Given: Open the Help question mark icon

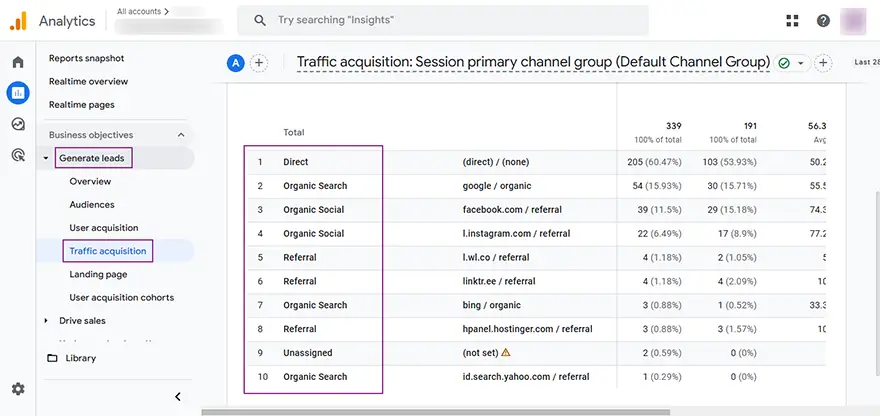Looking at the screenshot, I should [823, 21].
